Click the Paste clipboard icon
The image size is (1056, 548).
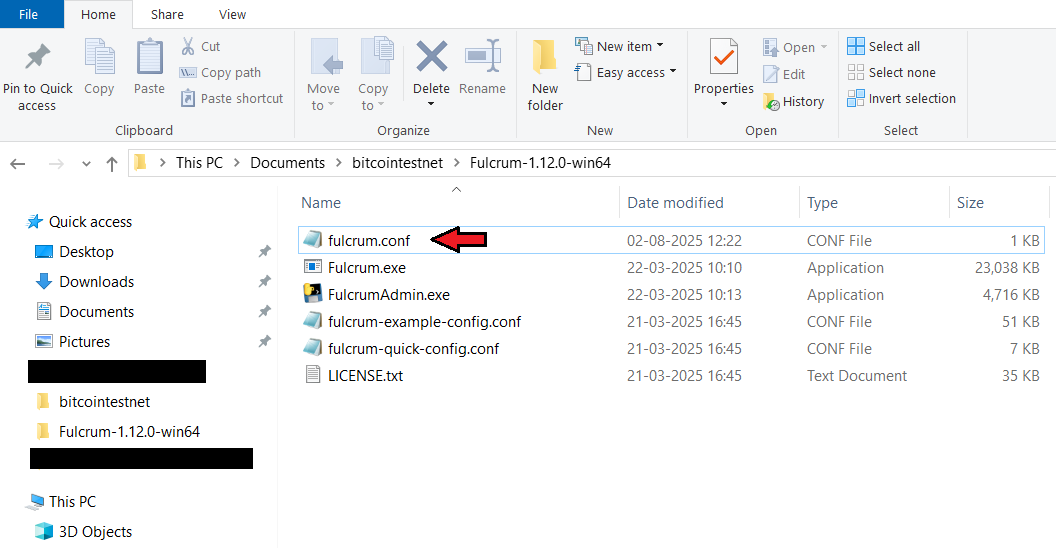(150, 57)
